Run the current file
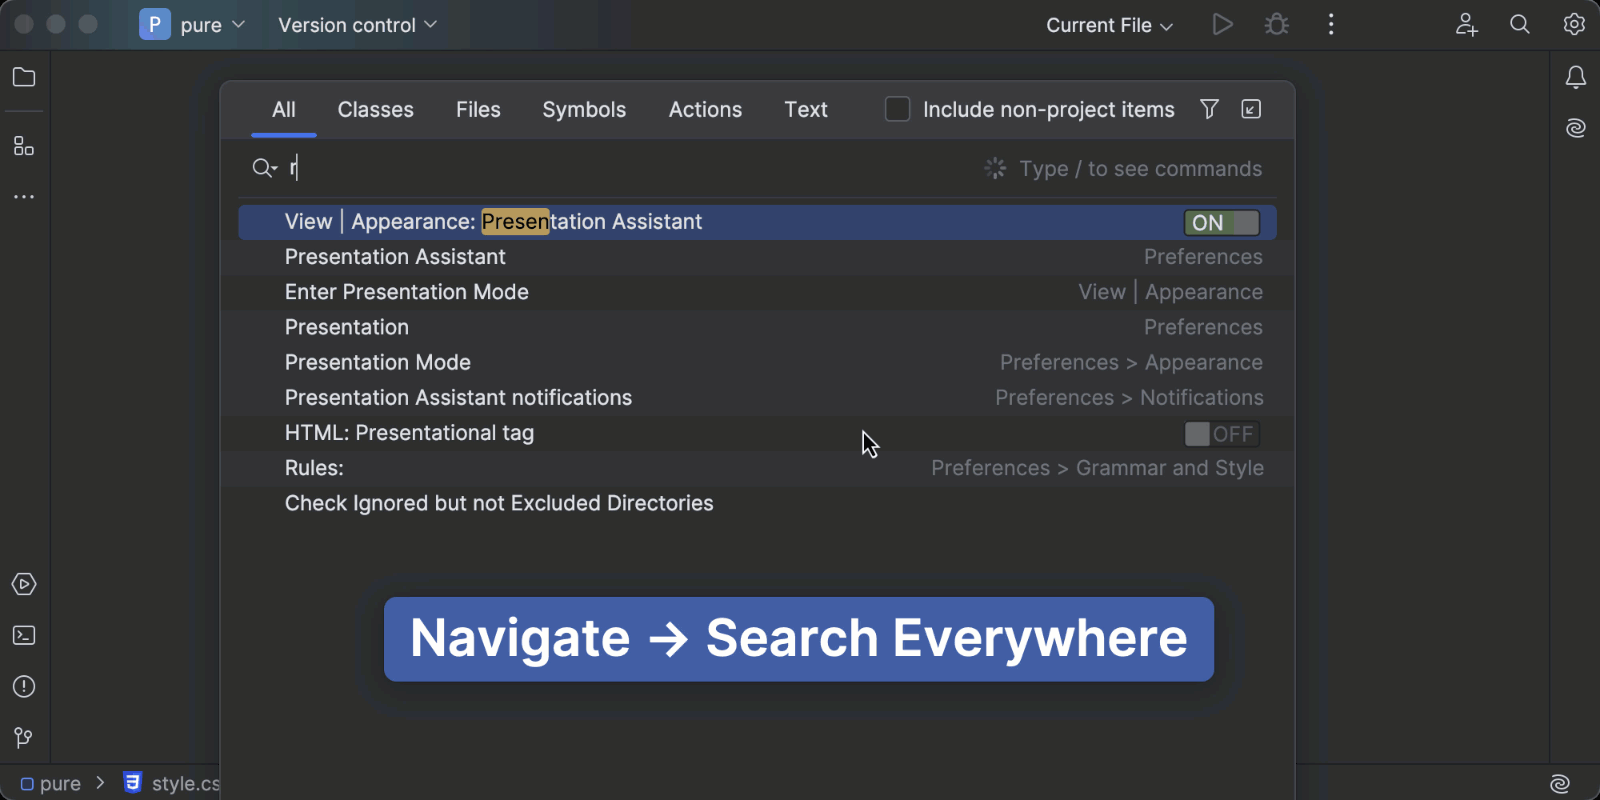This screenshot has height=800, width=1600. coord(1222,24)
